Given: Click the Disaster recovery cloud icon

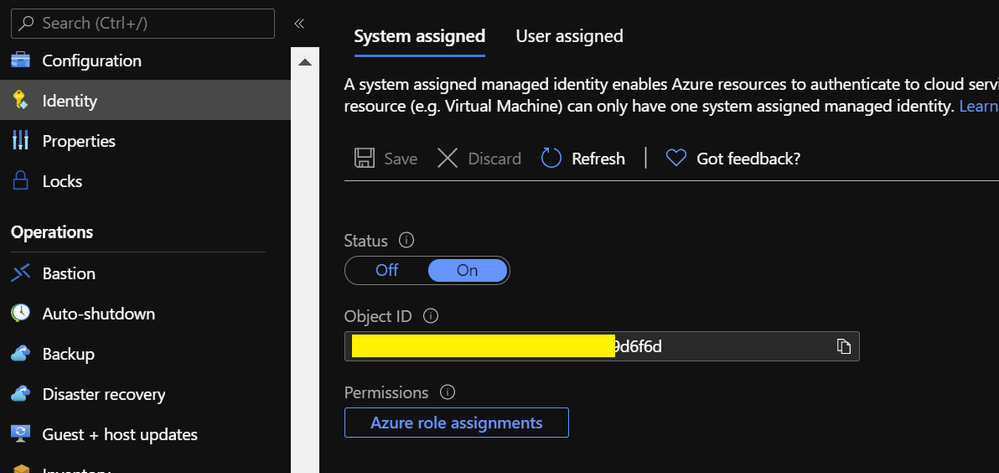Looking at the screenshot, I should 20,394.
